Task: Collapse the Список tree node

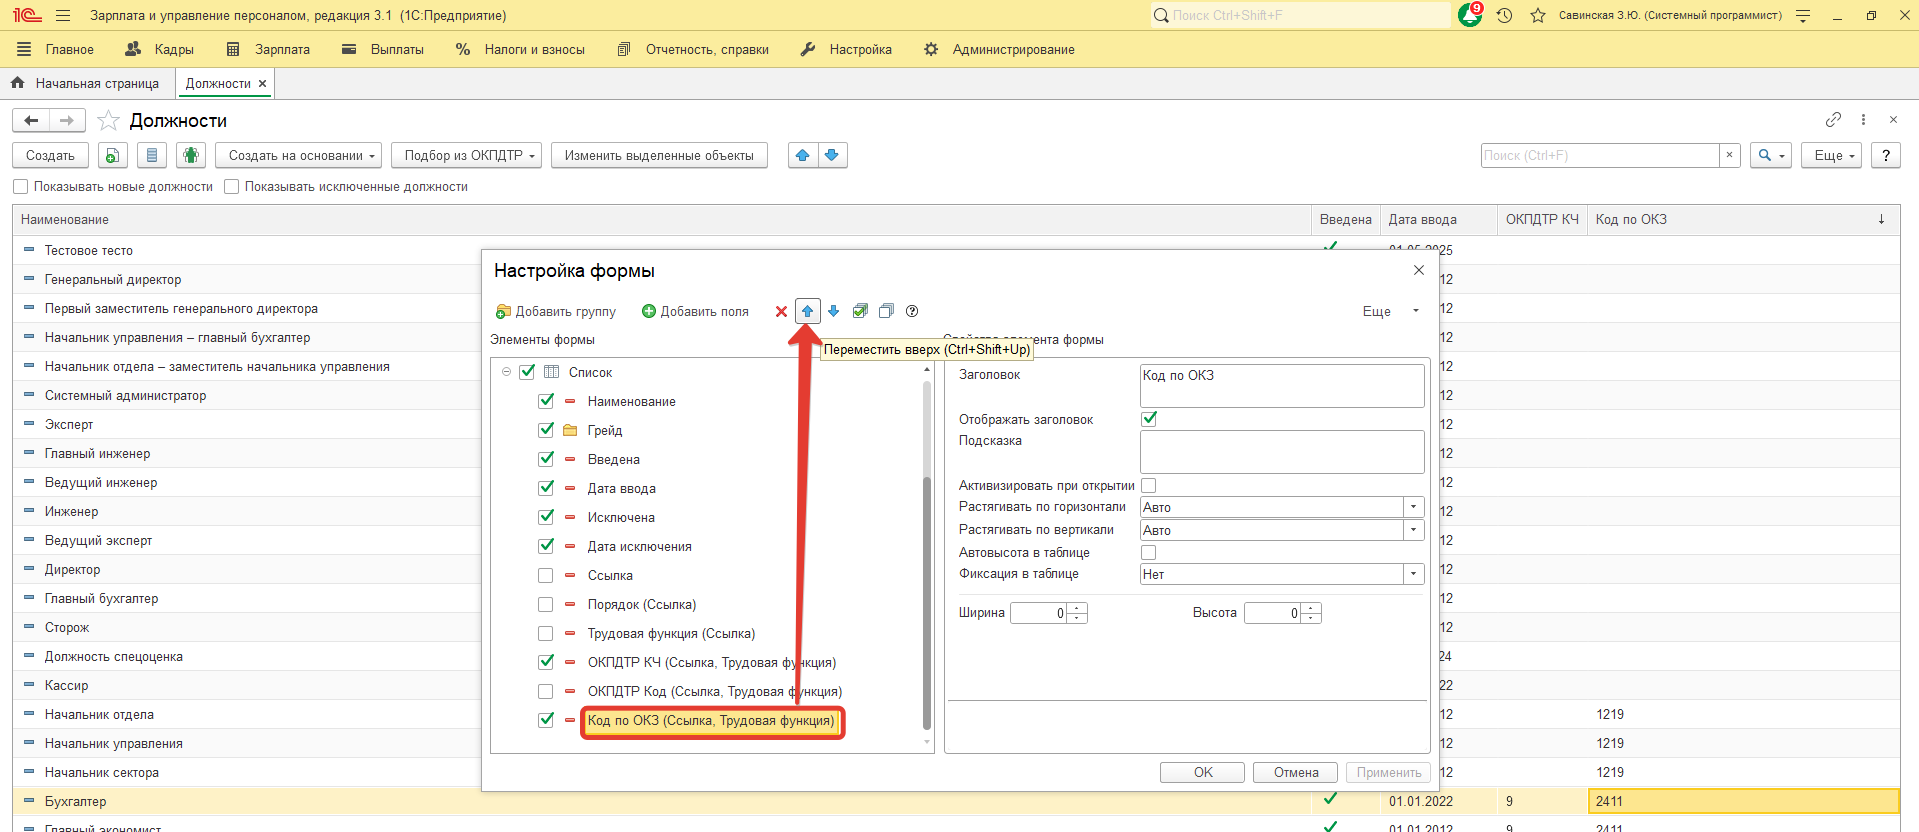Action: (506, 372)
